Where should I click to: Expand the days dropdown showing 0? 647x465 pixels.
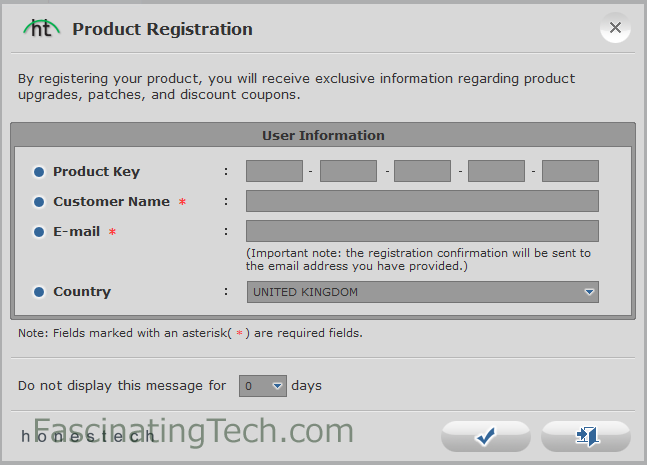(x=263, y=386)
